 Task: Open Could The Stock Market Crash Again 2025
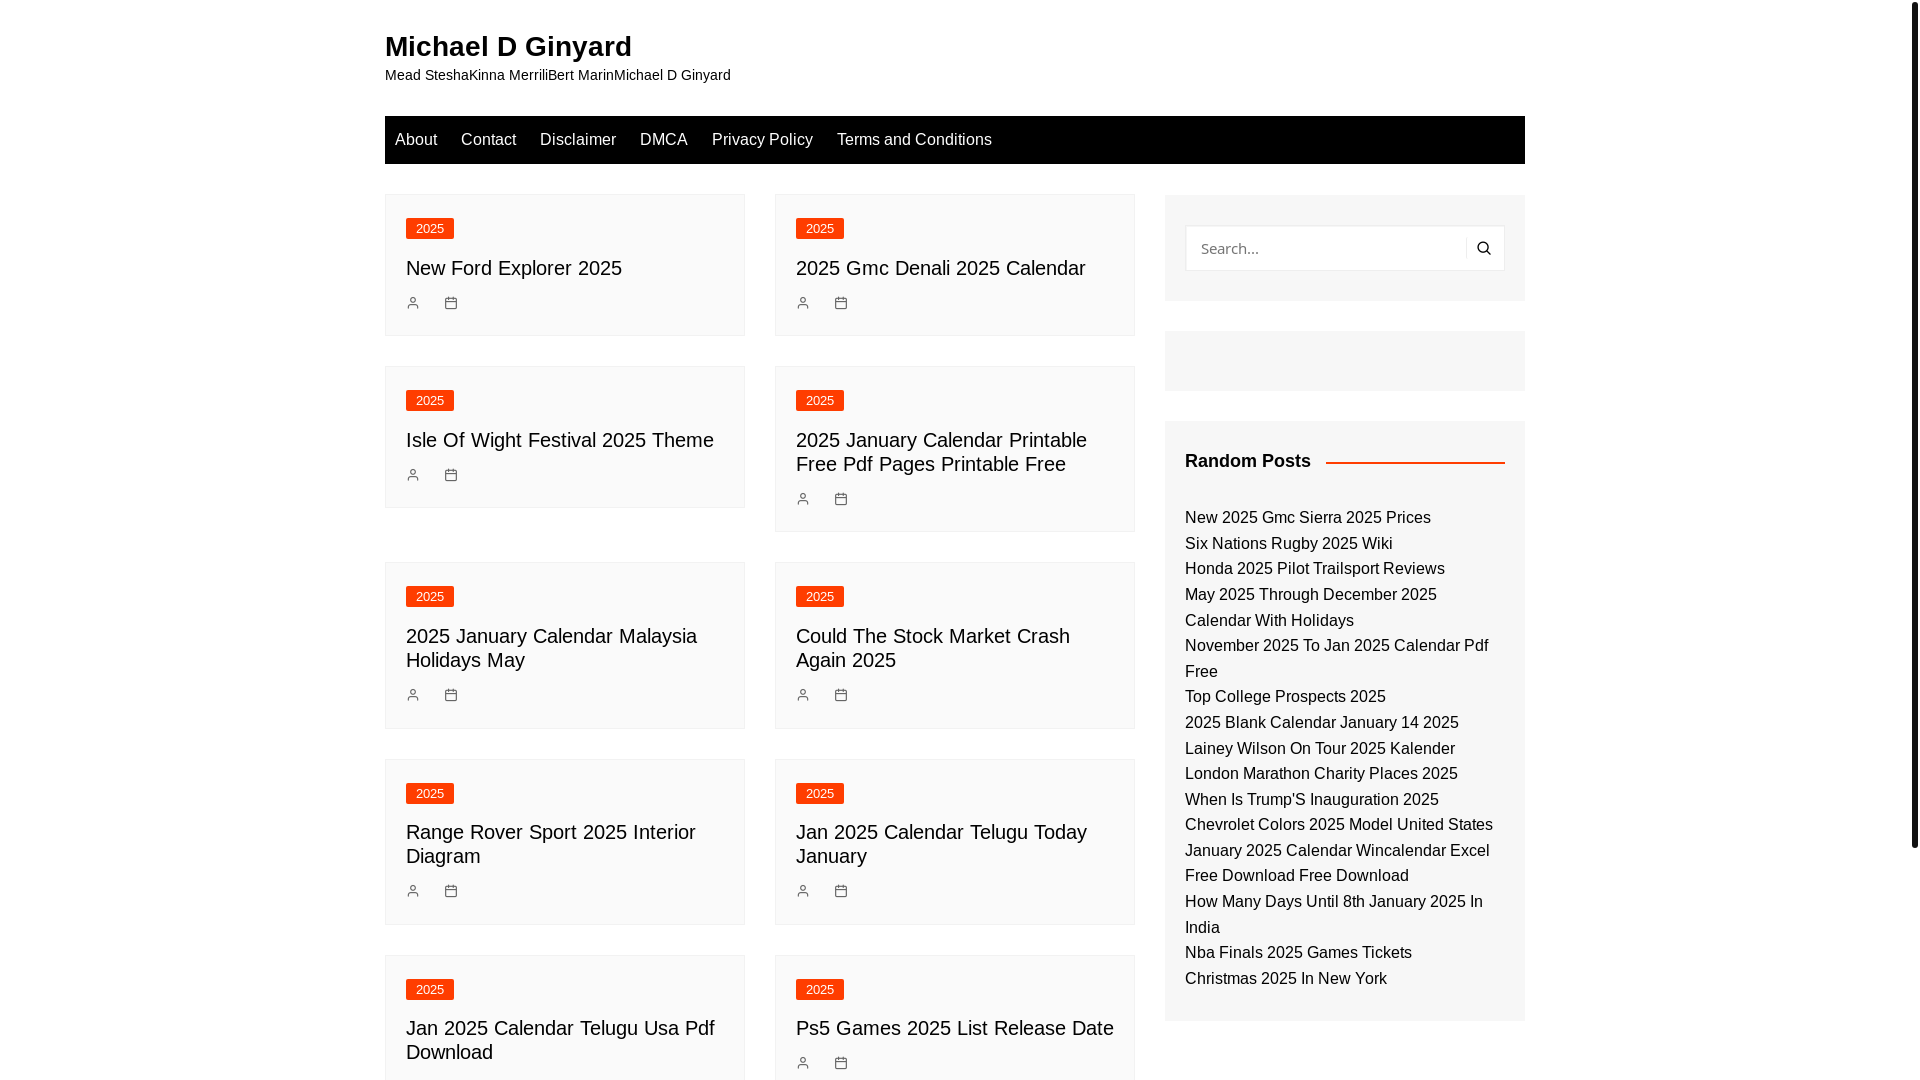click(x=933, y=648)
